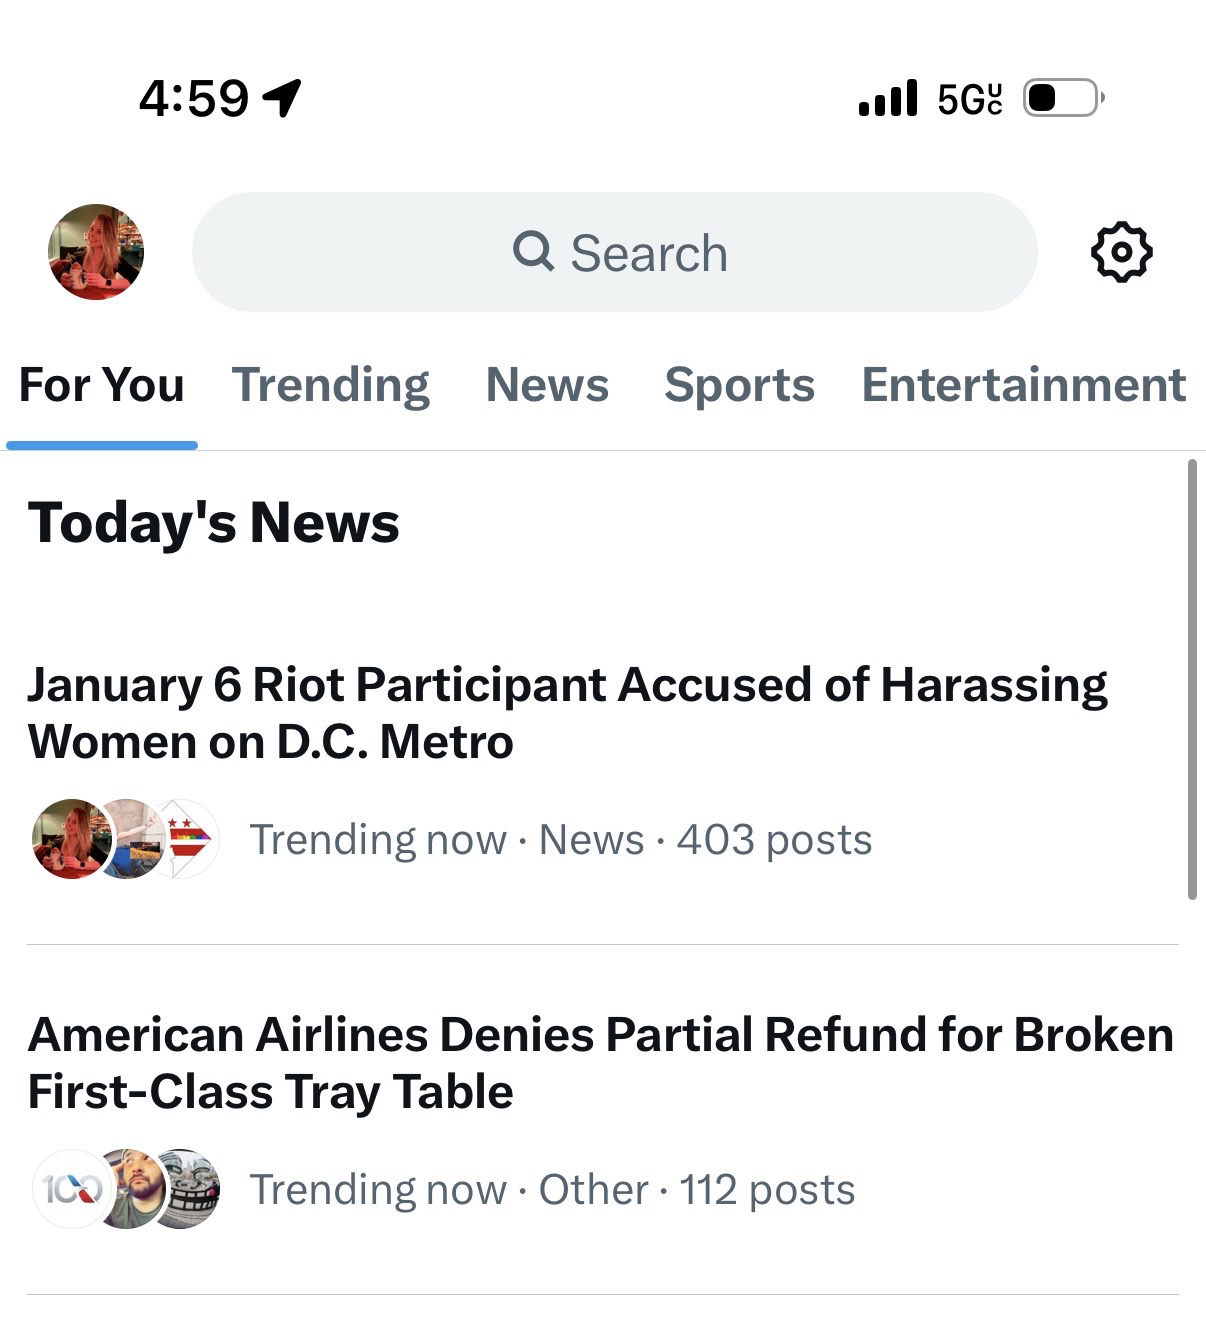The image size is (1206, 1329).
Task: Tap the film reel avatar
Action: [192, 1188]
